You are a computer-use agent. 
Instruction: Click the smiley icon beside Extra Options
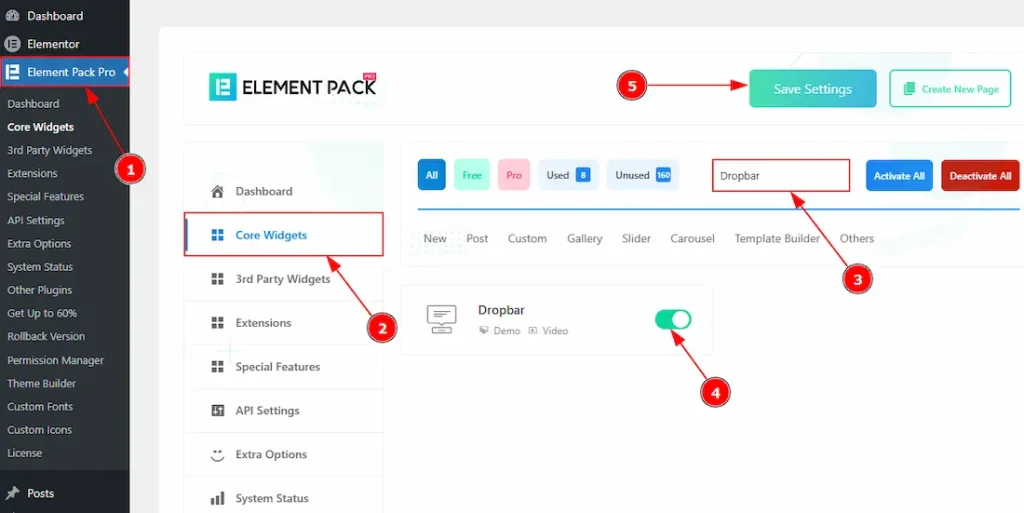[x=217, y=454]
